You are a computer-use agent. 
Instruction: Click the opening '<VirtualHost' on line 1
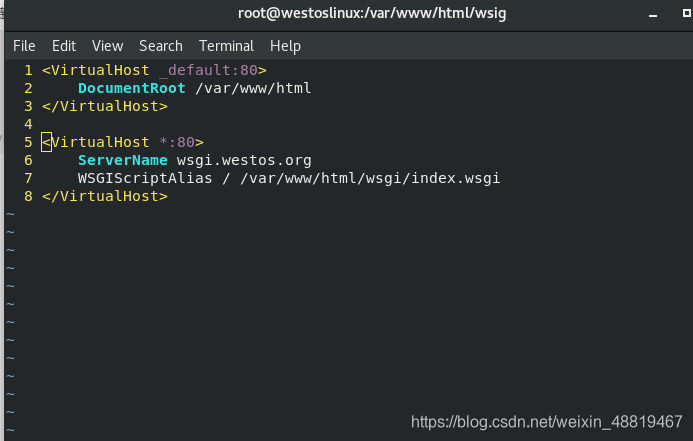pos(96,70)
